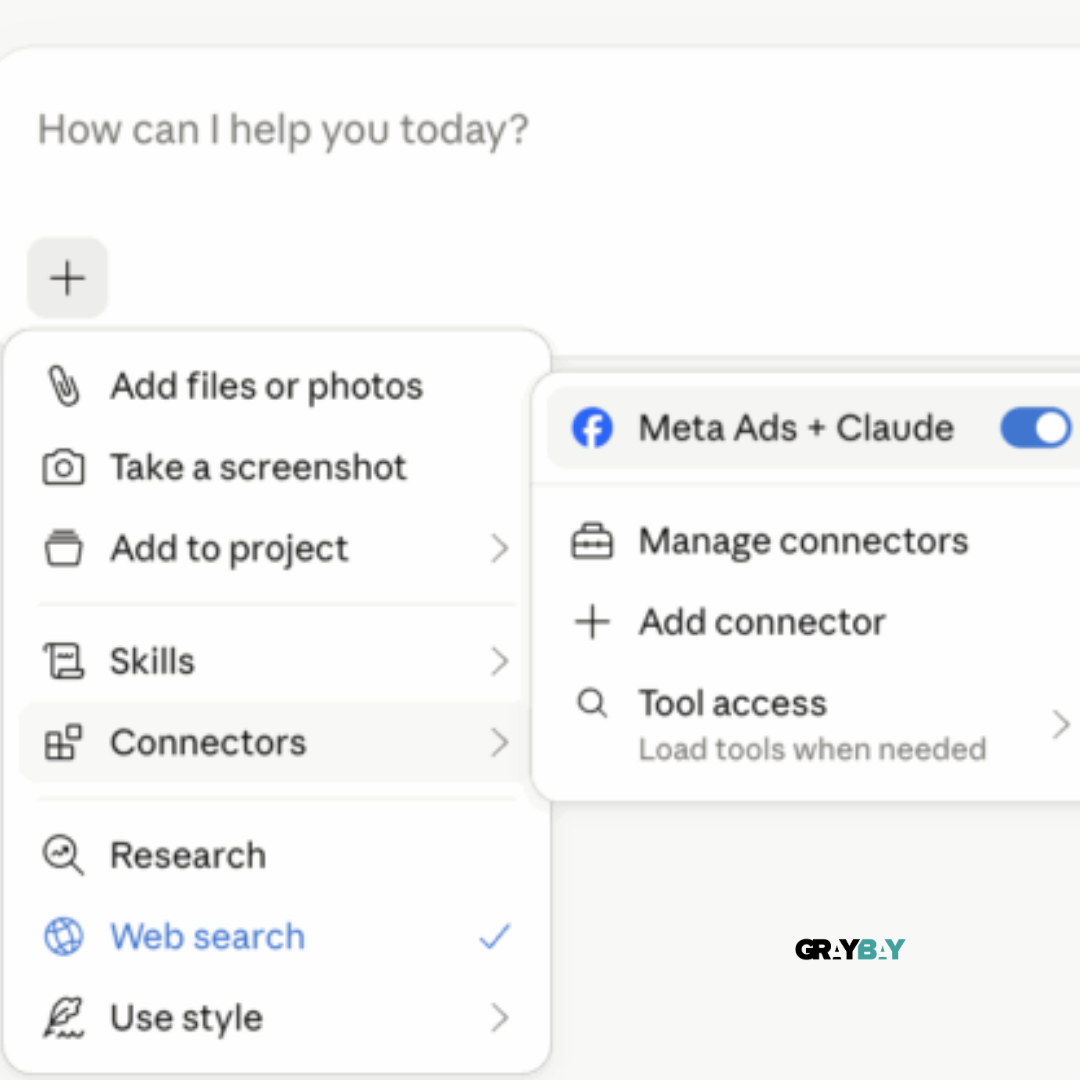This screenshot has width=1080, height=1080.
Task: Open the Add to project entry
Action: click(276, 548)
